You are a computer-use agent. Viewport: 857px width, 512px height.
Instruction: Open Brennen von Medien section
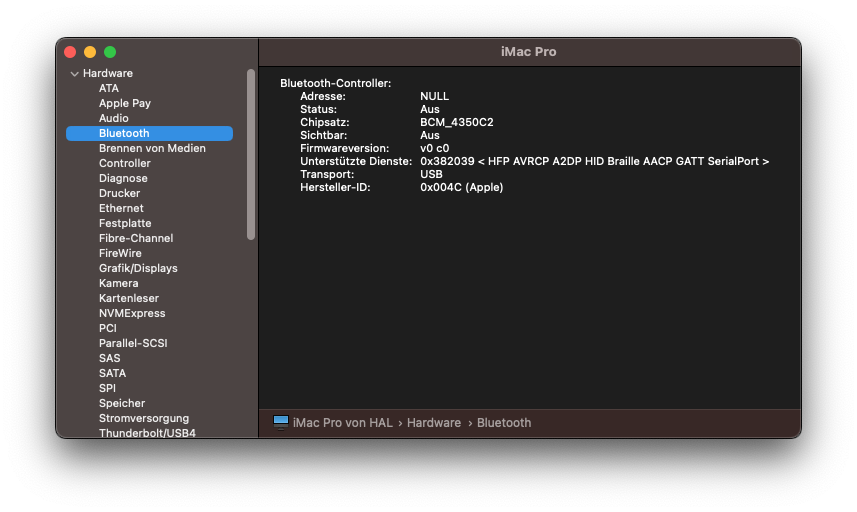coord(152,148)
